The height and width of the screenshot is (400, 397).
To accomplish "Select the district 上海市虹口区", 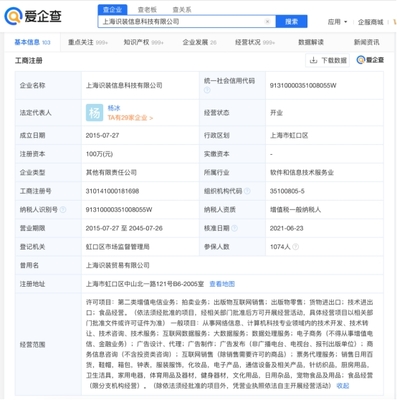I will (x=289, y=135).
